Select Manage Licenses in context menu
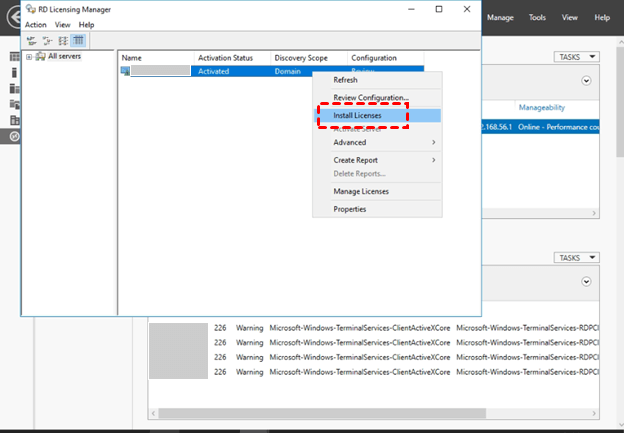The image size is (624, 433). click(361, 191)
